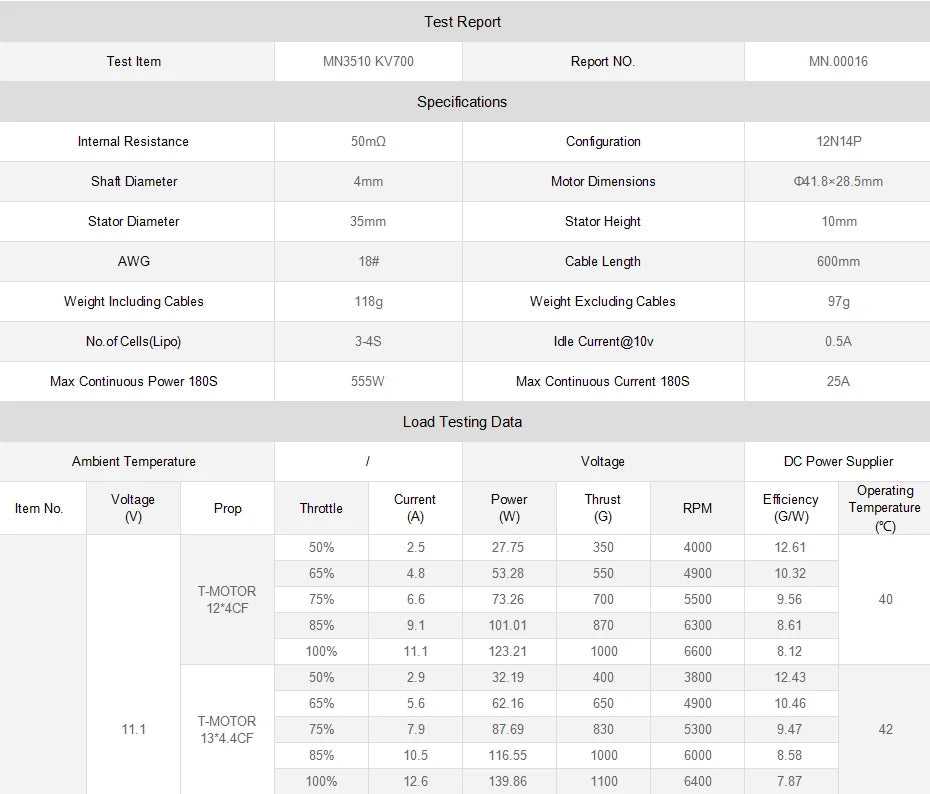Click the Specifications section header
Screen dimensions: 930x794
click(462, 101)
